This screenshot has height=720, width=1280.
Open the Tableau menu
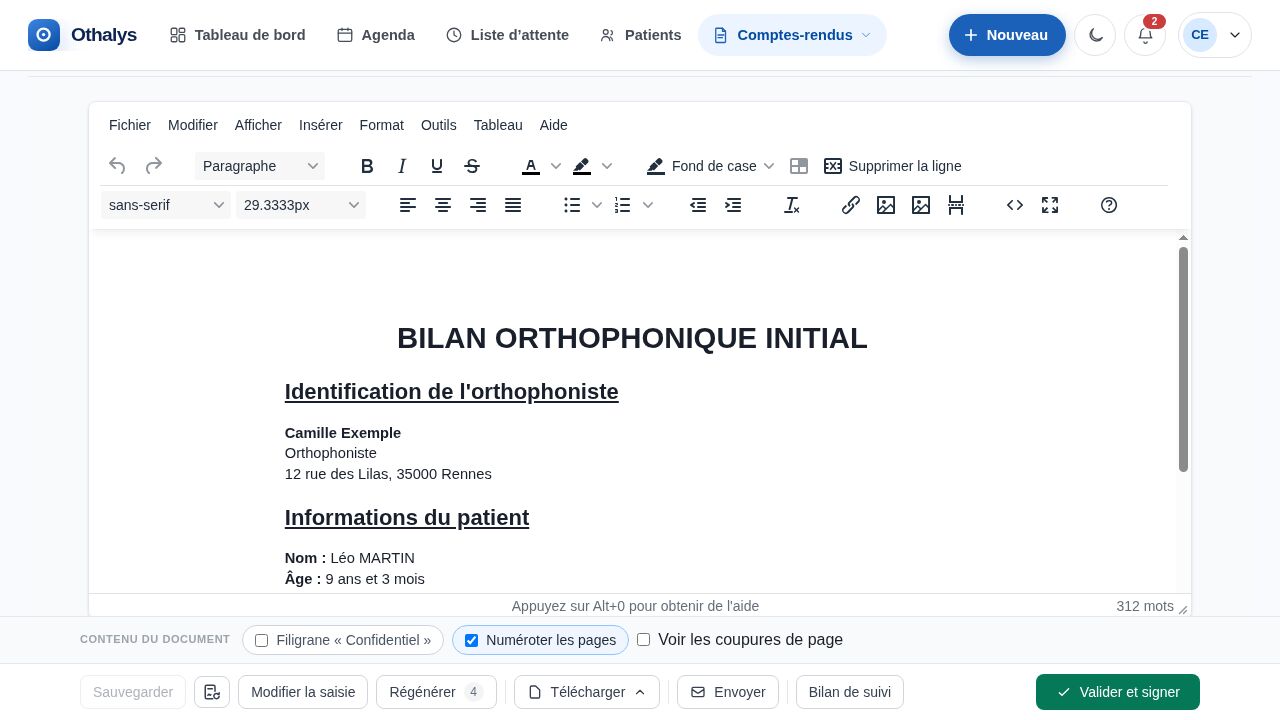[x=498, y=125]
